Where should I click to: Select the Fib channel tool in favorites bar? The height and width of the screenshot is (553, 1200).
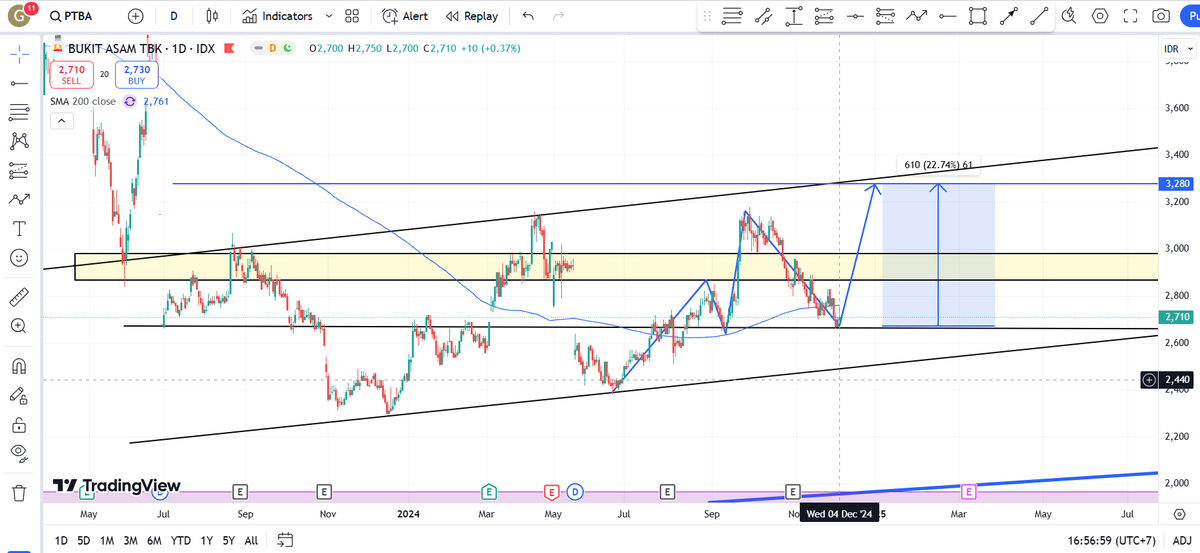click(x=885, y=16)
